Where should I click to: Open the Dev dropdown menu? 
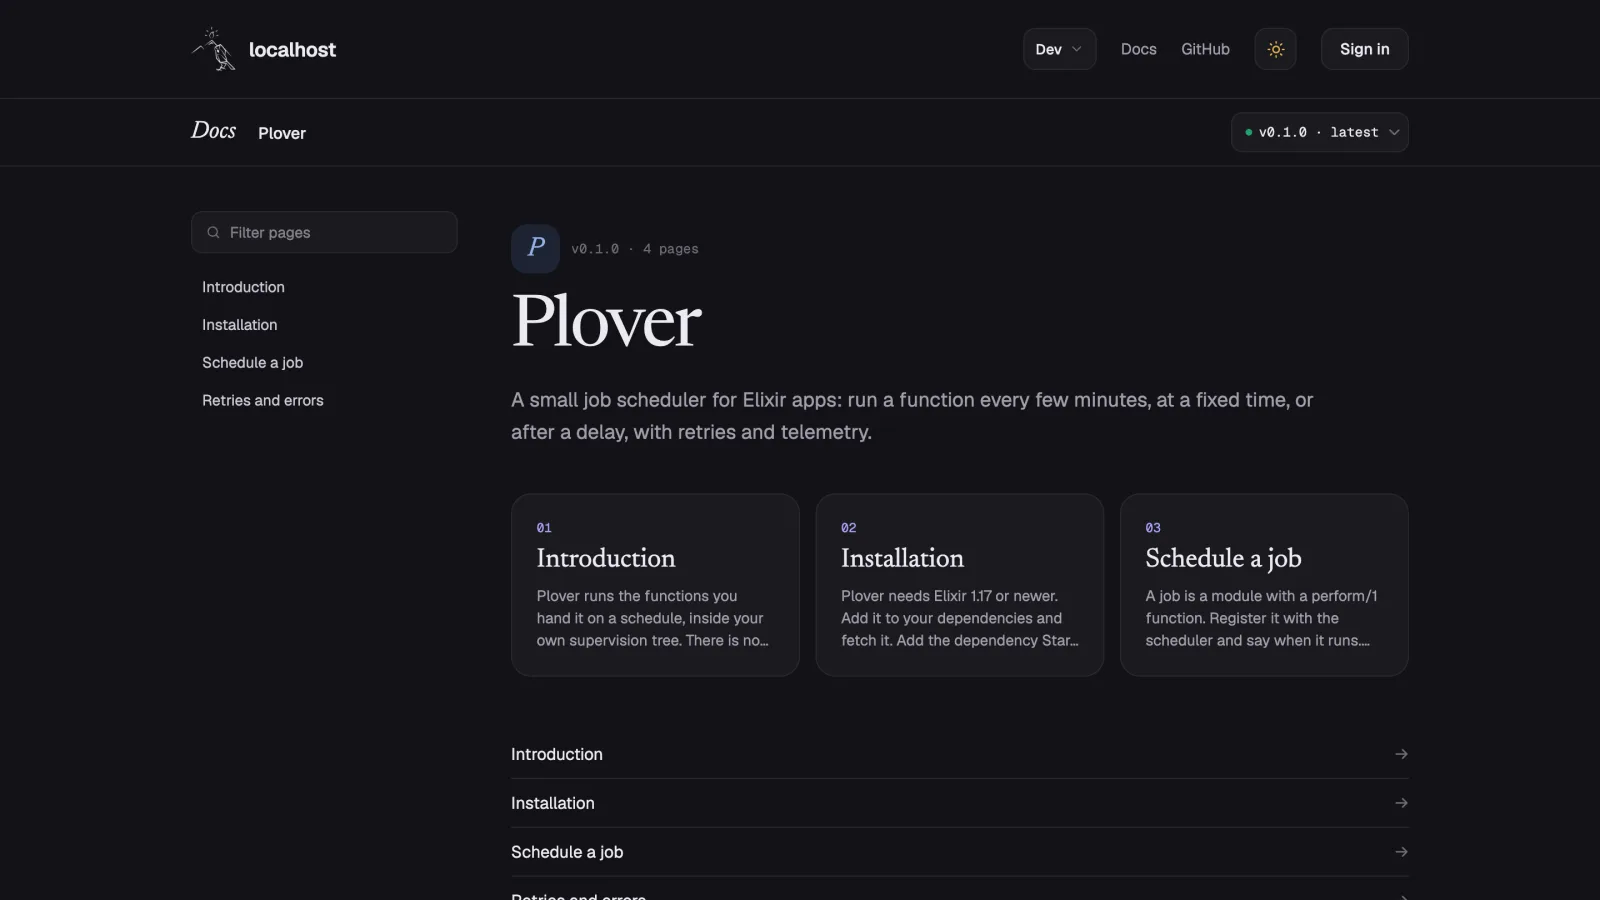point(1059,49)
